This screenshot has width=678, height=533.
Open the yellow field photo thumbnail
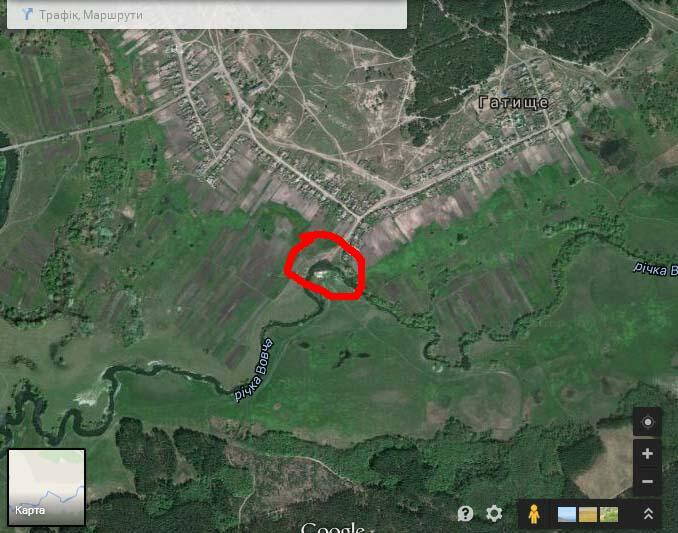(588, 514)
